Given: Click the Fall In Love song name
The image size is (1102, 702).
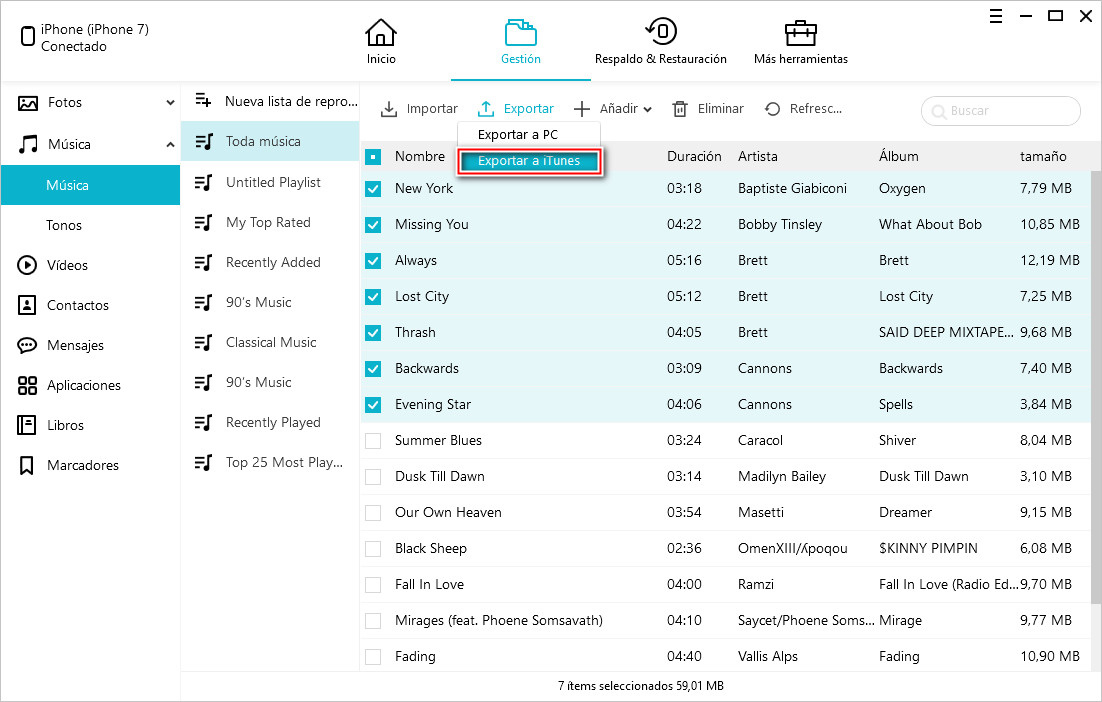Looking at the screenshot, I should pyautogui.click(x=429, y=585).
